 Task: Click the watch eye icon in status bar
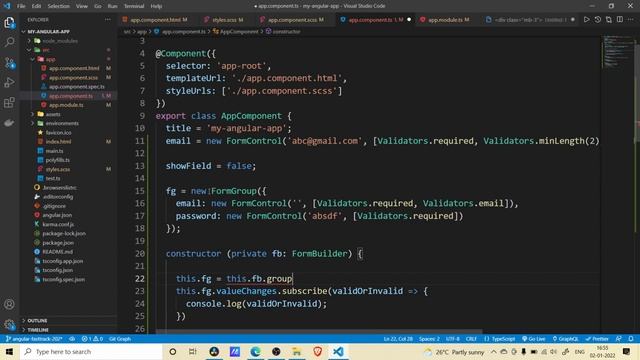pos(72,339)
